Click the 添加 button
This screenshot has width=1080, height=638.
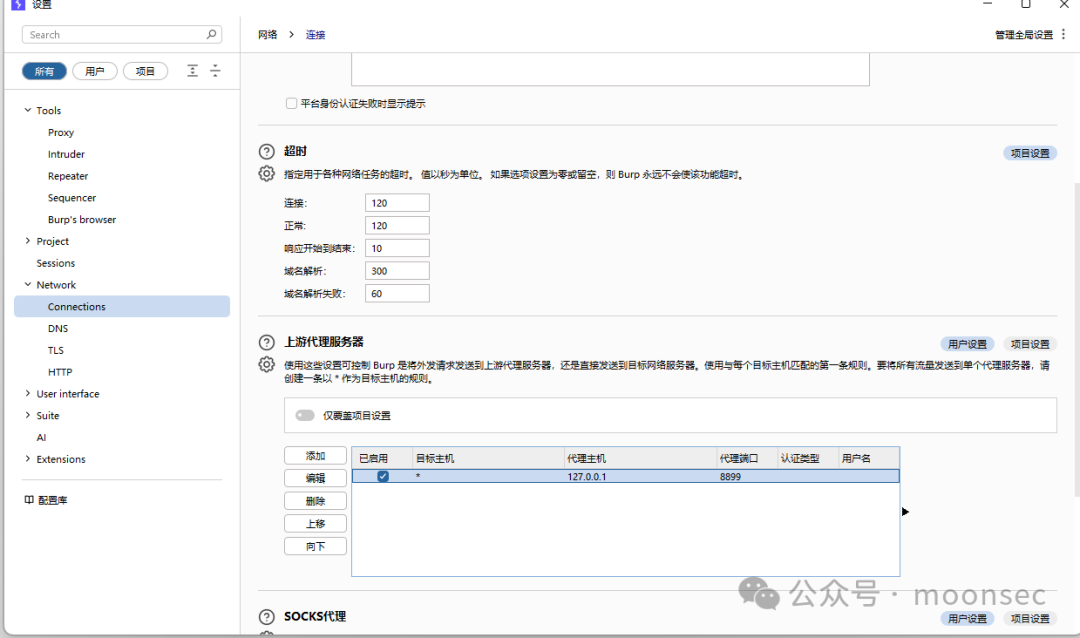315,455
